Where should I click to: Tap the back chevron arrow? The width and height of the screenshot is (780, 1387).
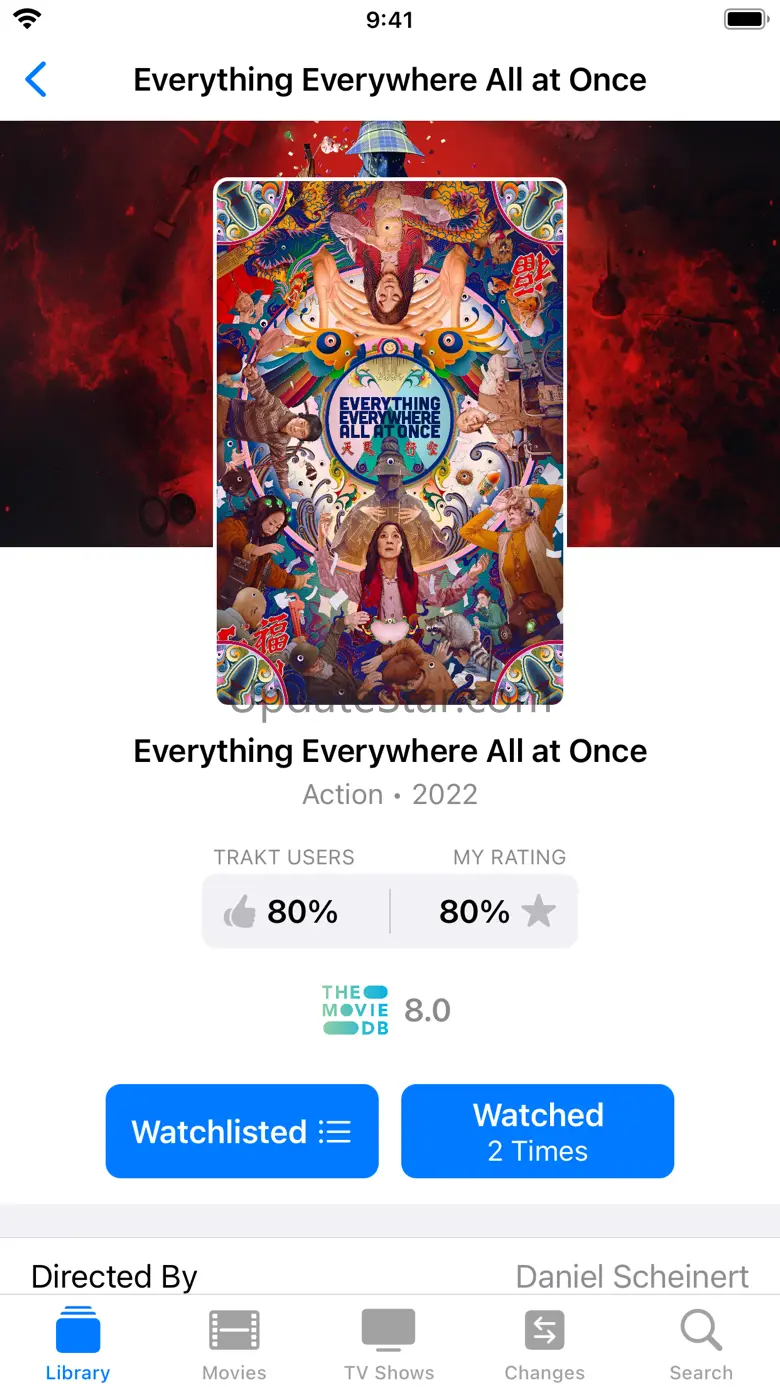click(36, 79)
